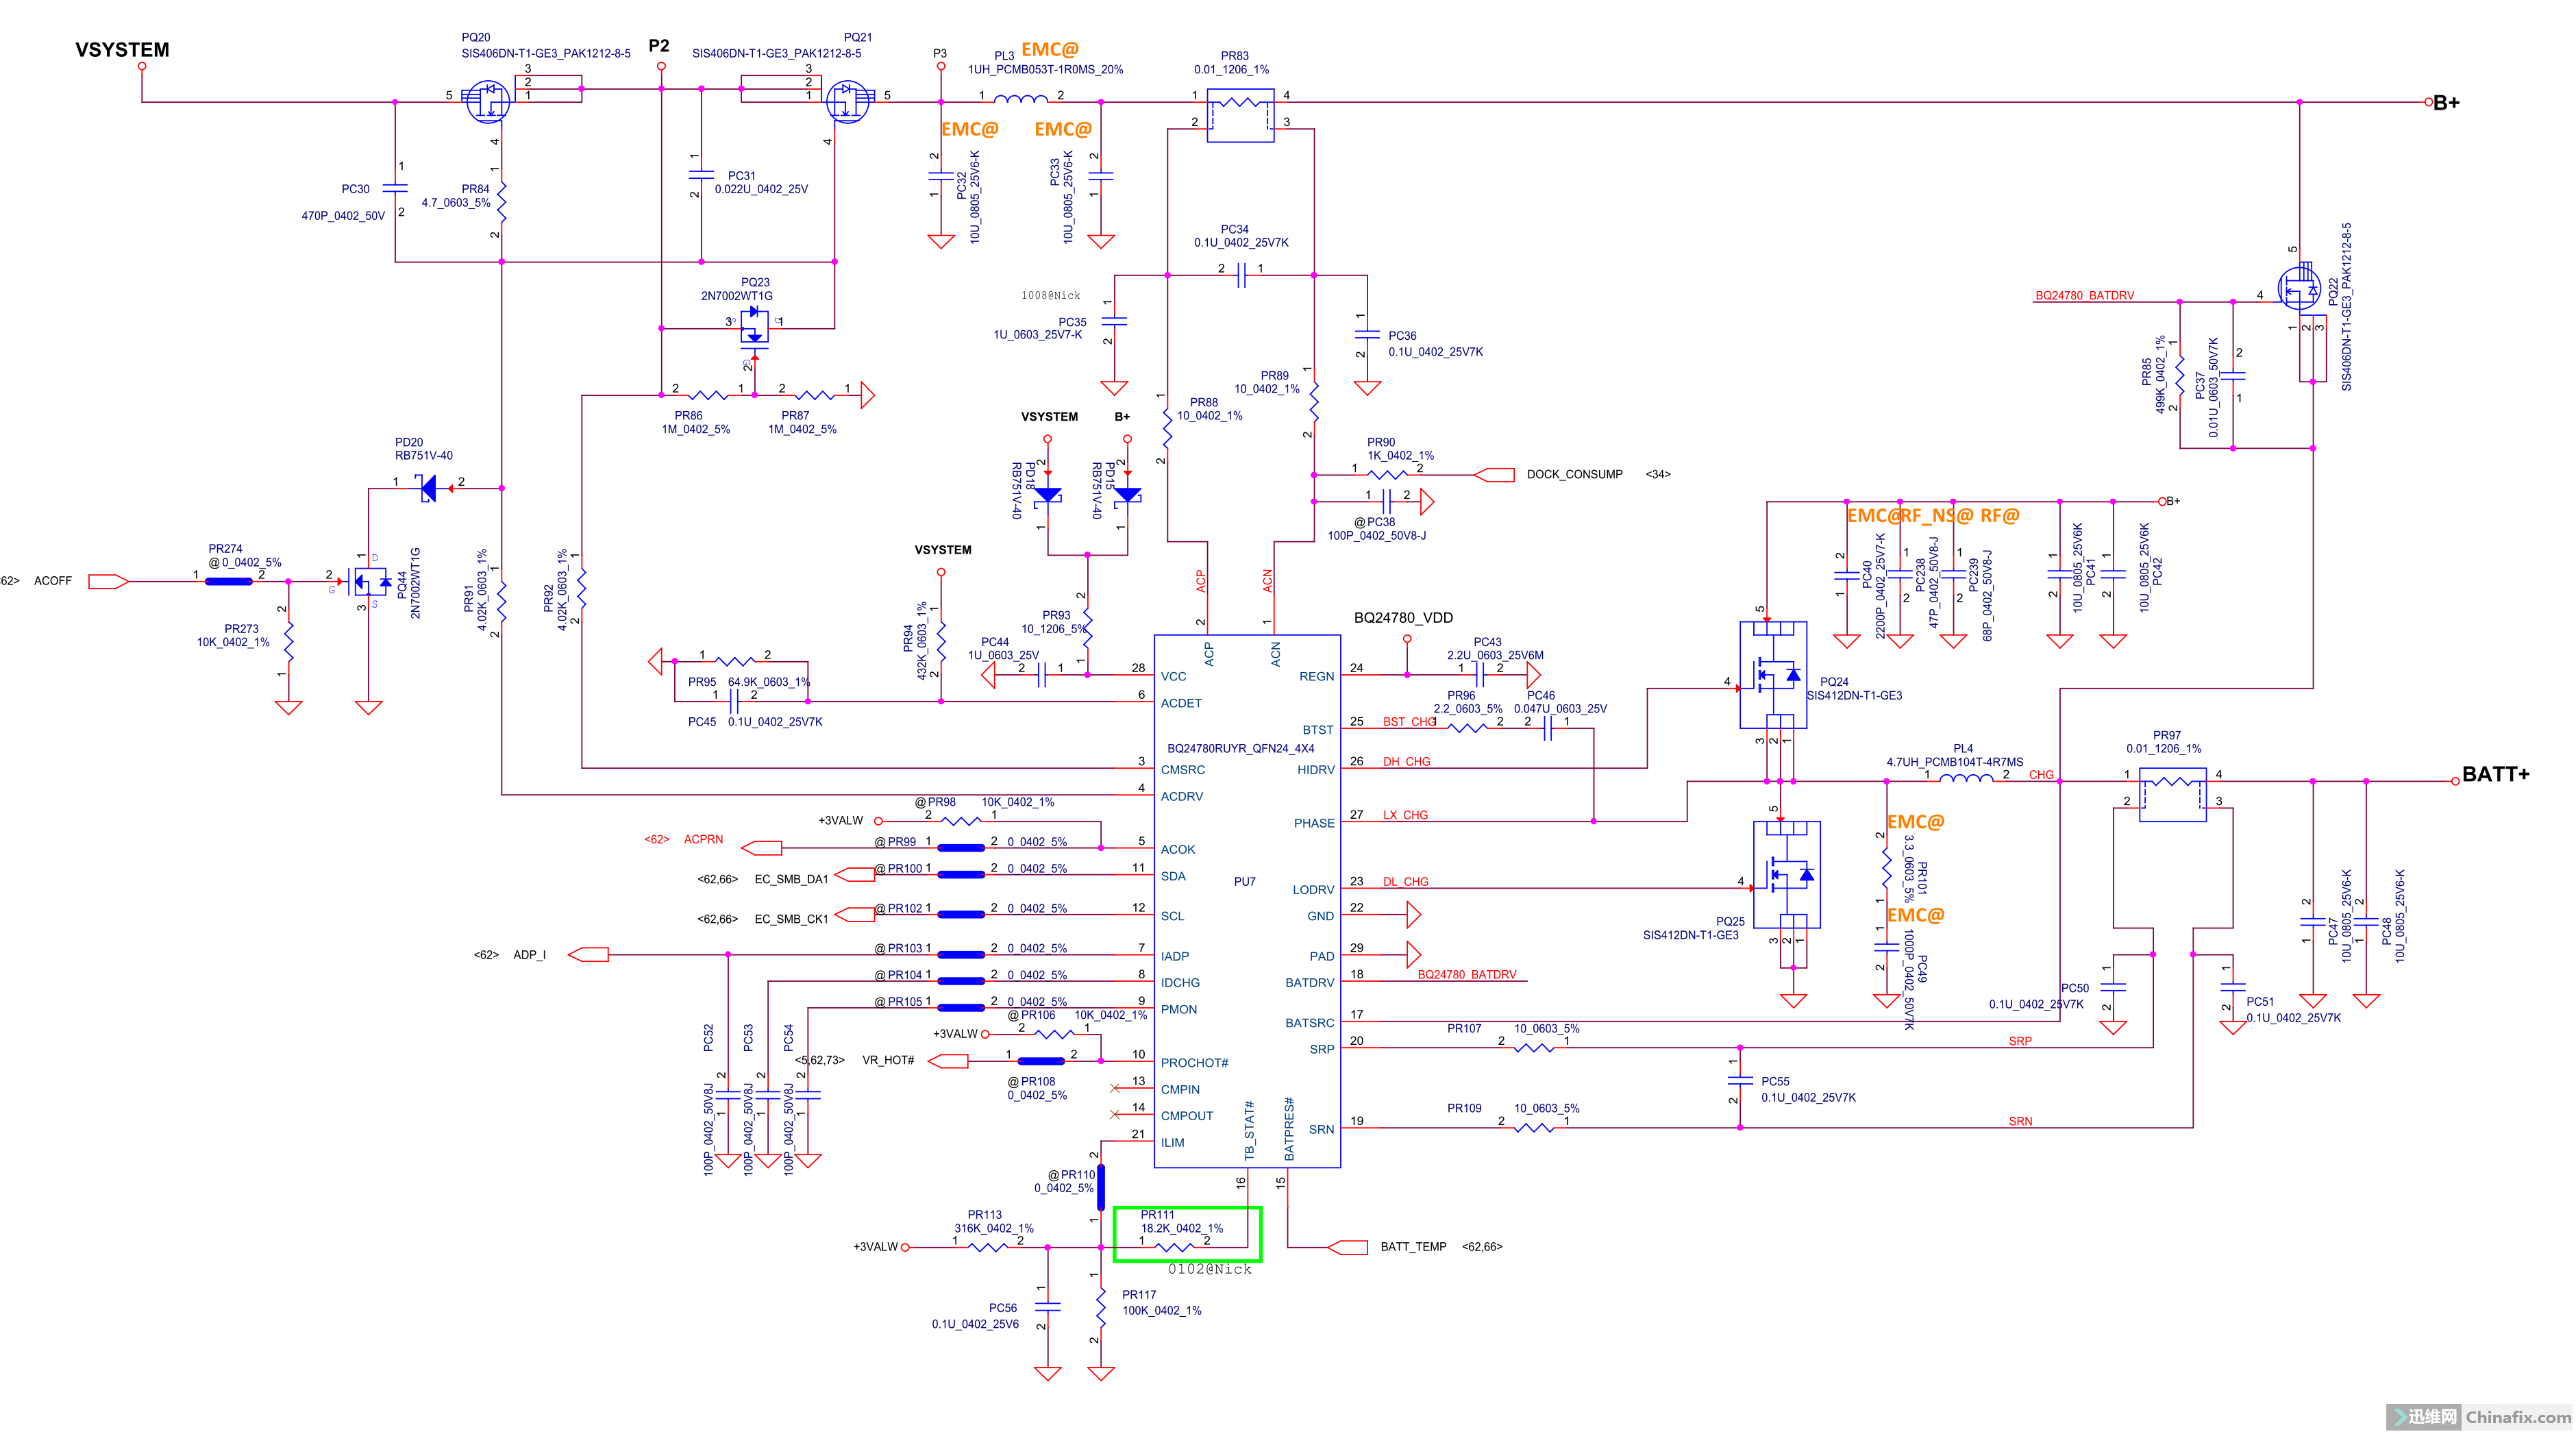
Task: Click the PROCHOT# pin label
Action: click(x=1194, y=1062)
